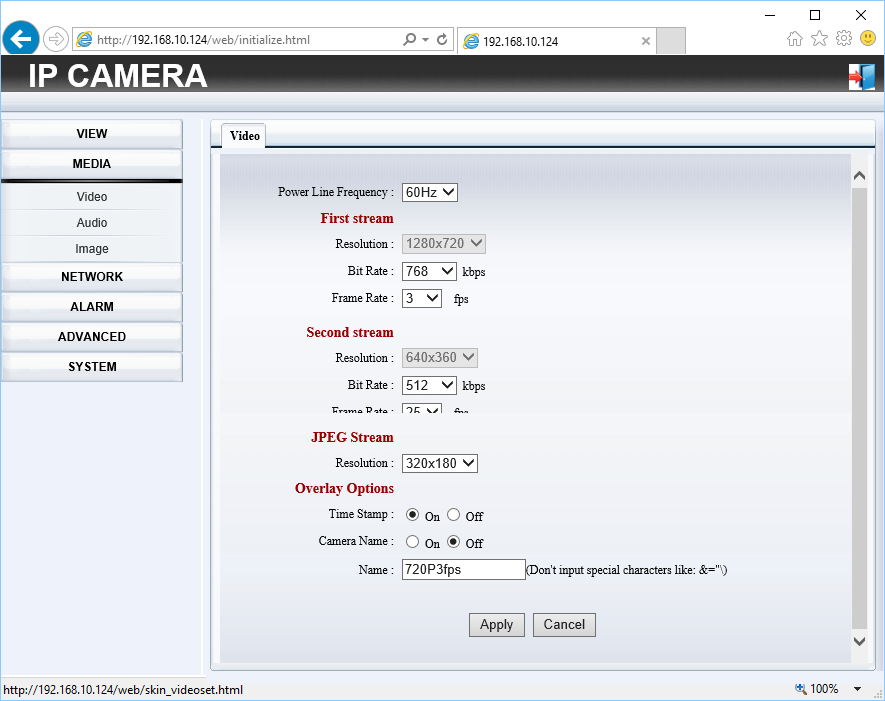Open browser Tools gear icon
This screenshot has width=885, height=701.
(844, 39)
